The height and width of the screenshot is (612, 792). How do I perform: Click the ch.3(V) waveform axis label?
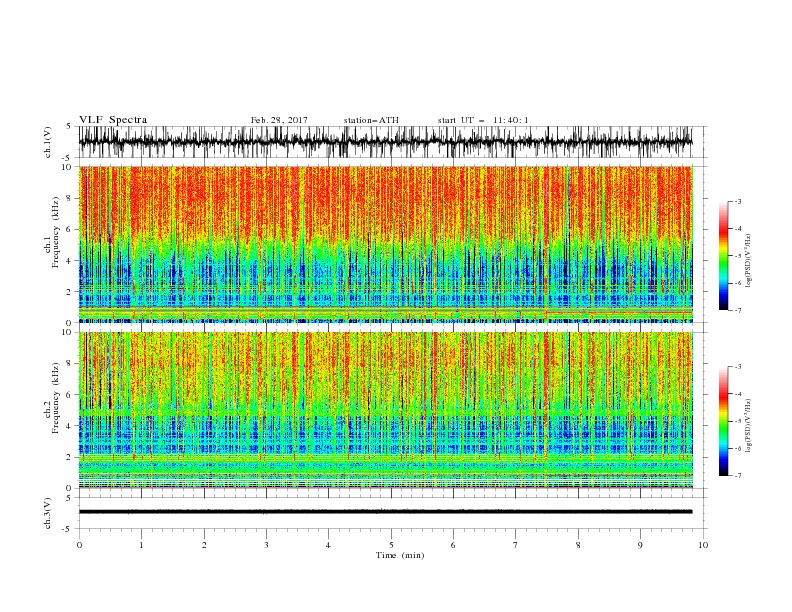pos(48,513)
